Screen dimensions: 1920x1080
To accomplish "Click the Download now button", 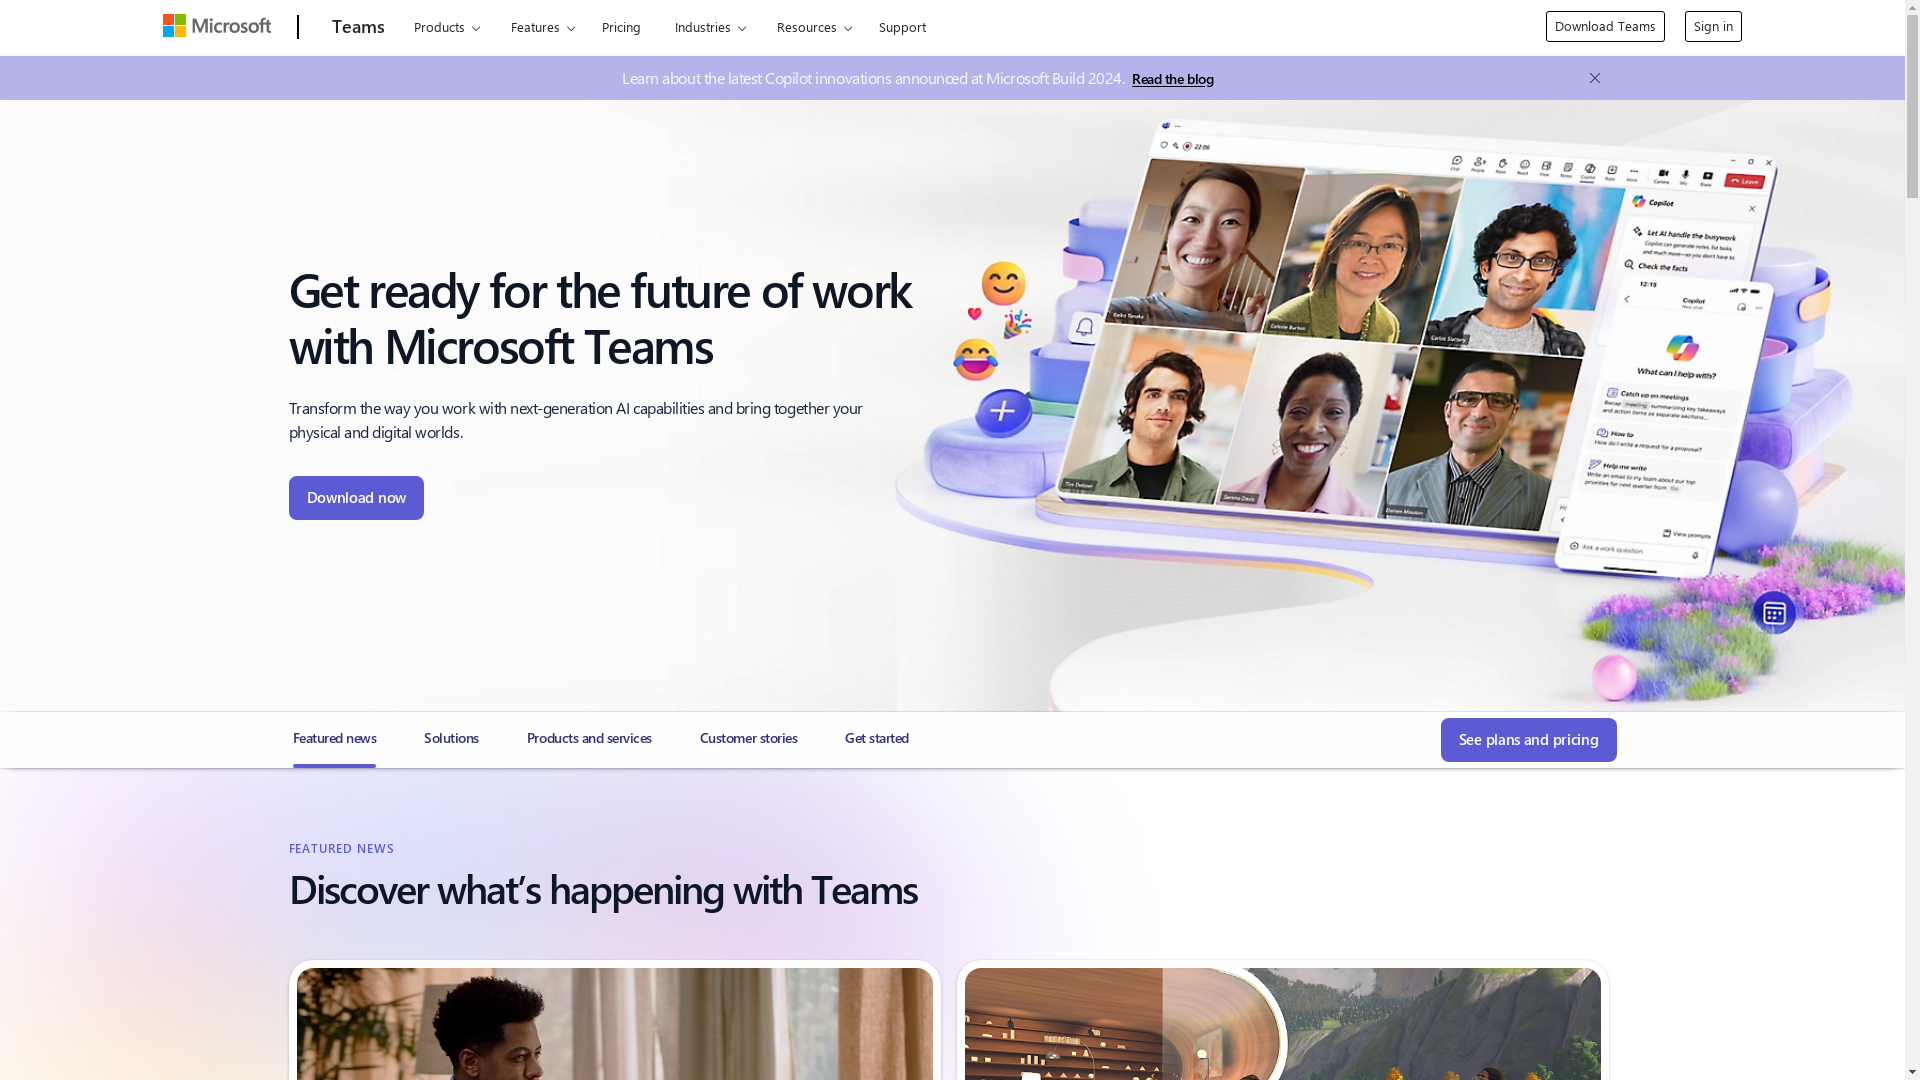I will [x=356, y=497].
